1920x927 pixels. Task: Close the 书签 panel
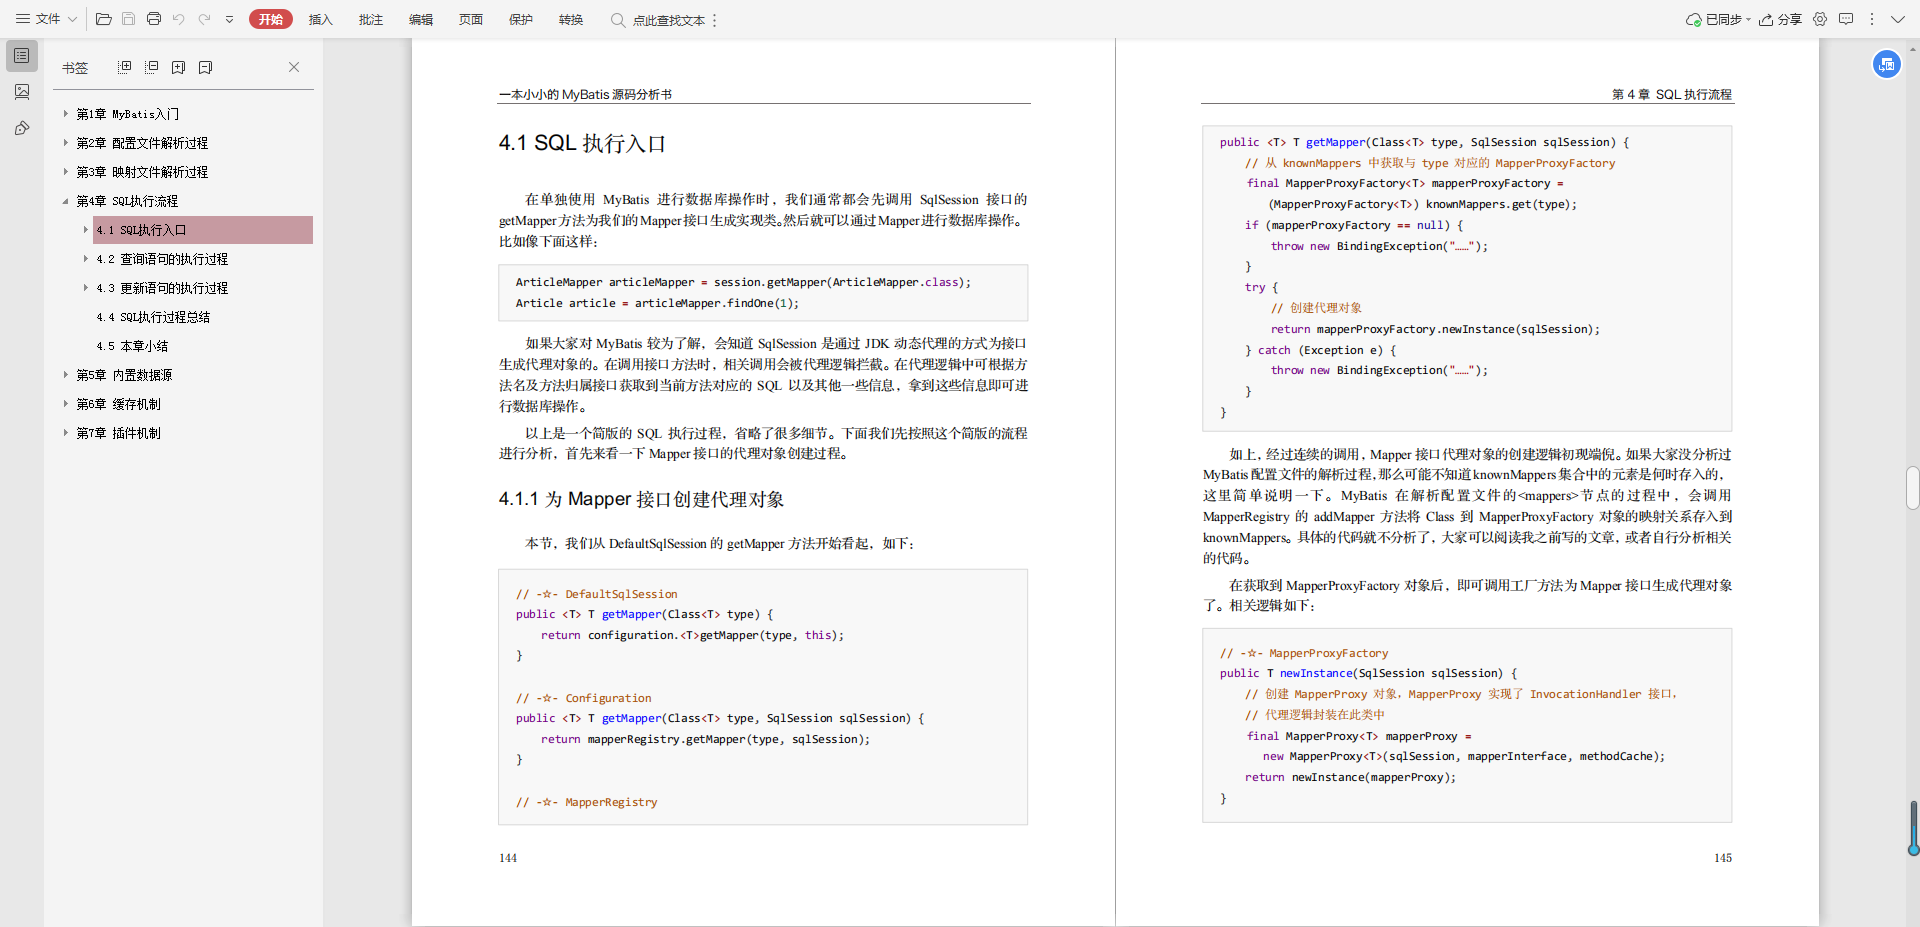[x=294, y=67]
